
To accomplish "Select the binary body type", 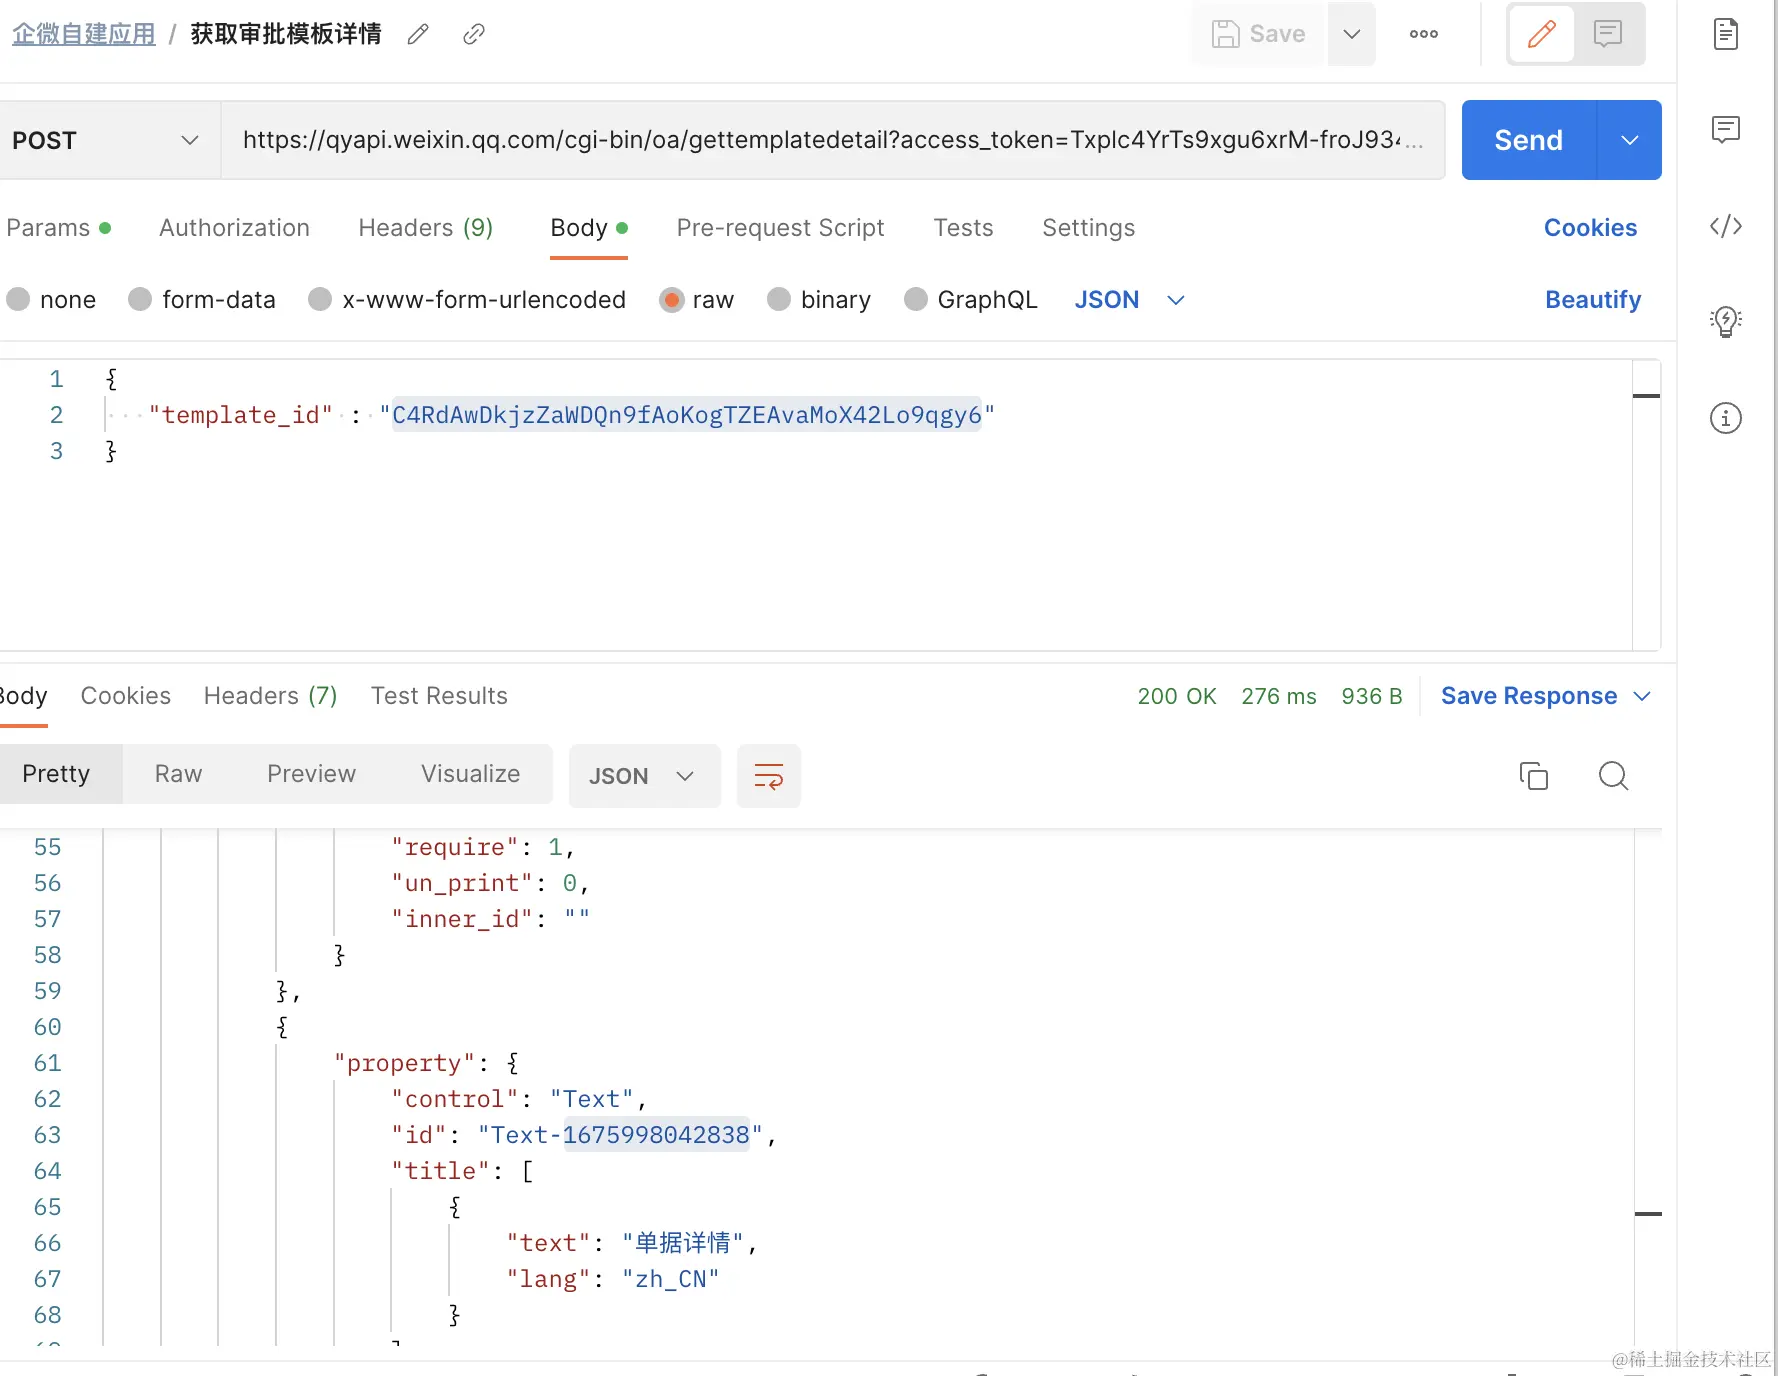I will coord(819,300).
